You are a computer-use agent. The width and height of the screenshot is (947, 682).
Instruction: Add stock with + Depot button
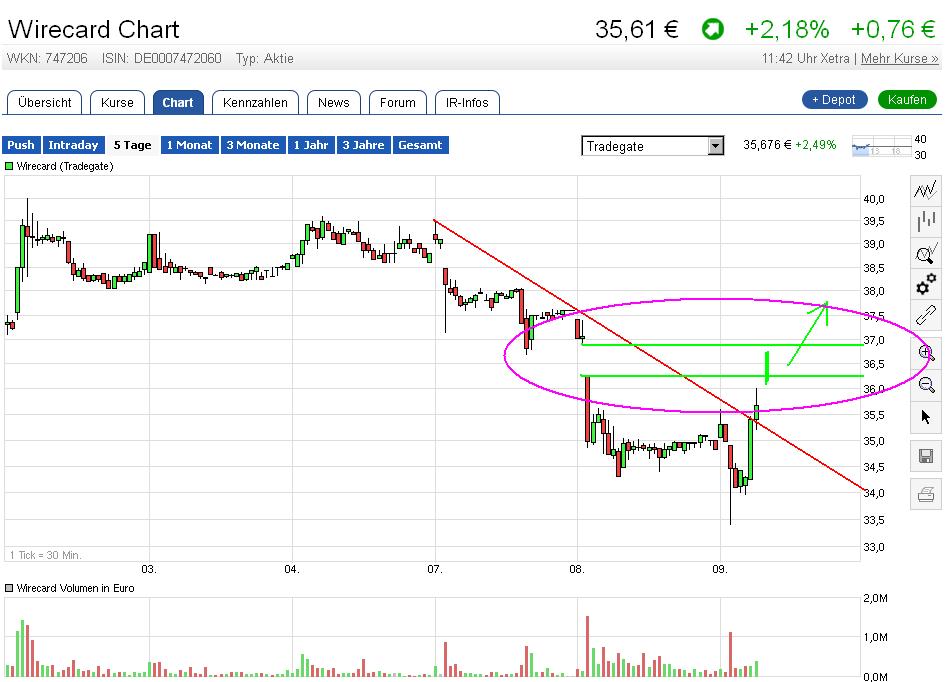click(x=834, y=100)
